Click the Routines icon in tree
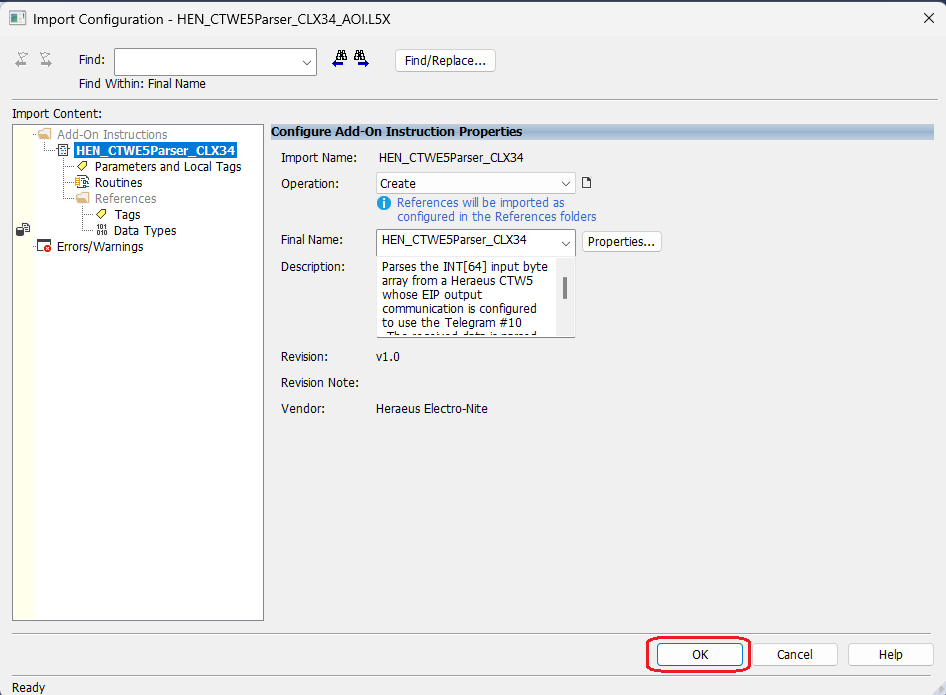The width and height of the screenshot is (946, 695). click(82, 182)
